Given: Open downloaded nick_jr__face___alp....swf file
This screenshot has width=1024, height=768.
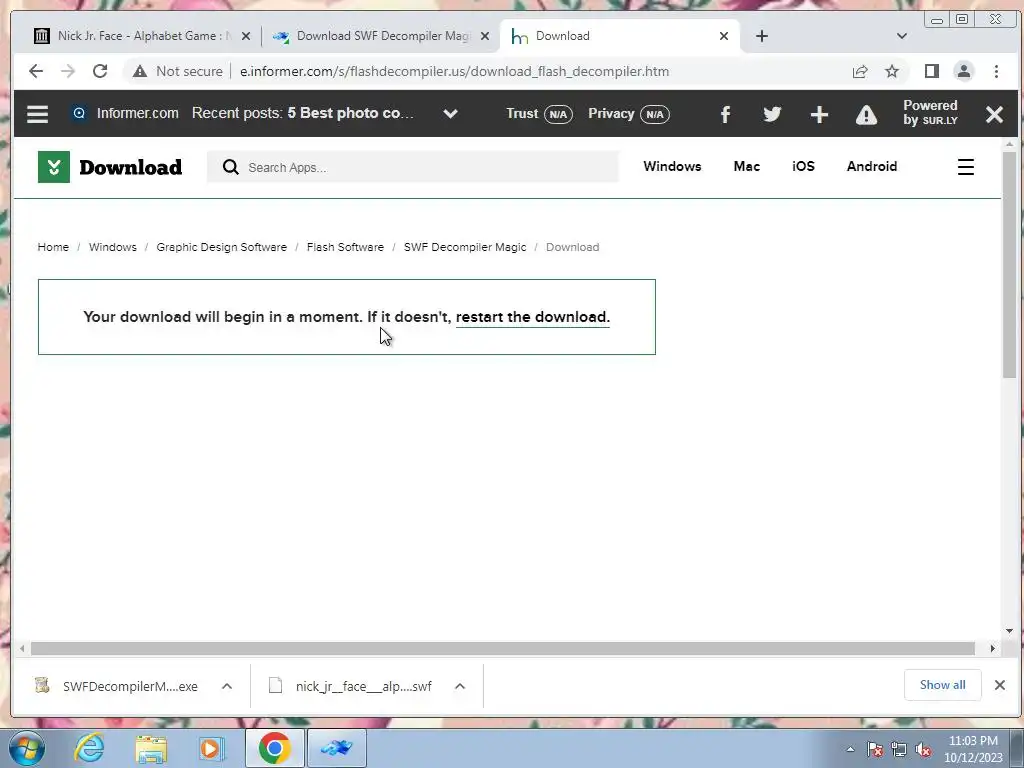Looking at the screenshot, I should pos(351,686).
